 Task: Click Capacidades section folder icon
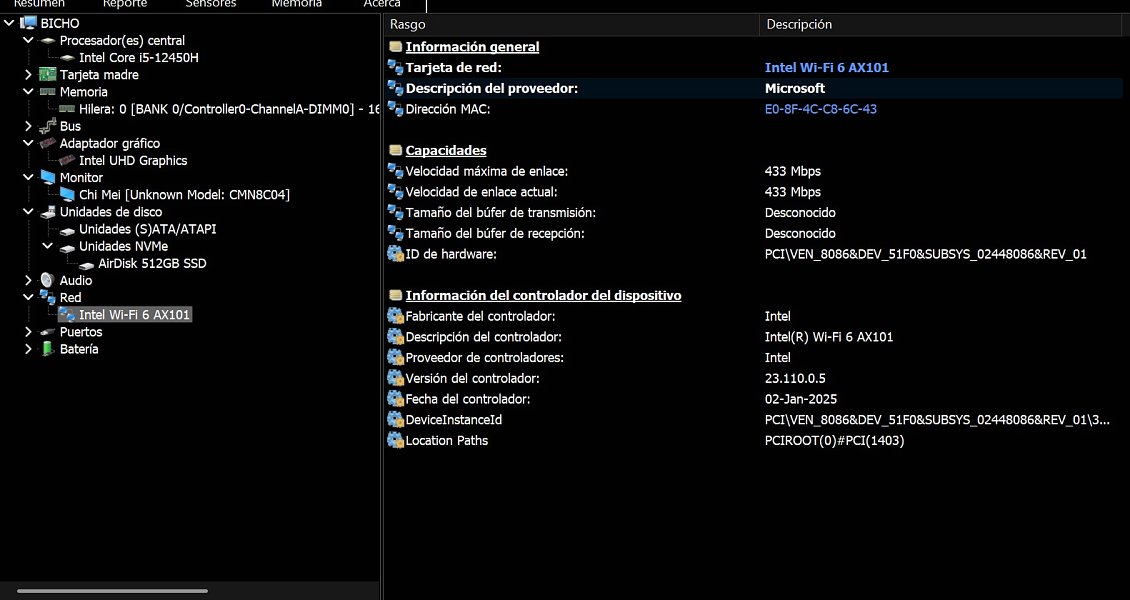(395, 151)
